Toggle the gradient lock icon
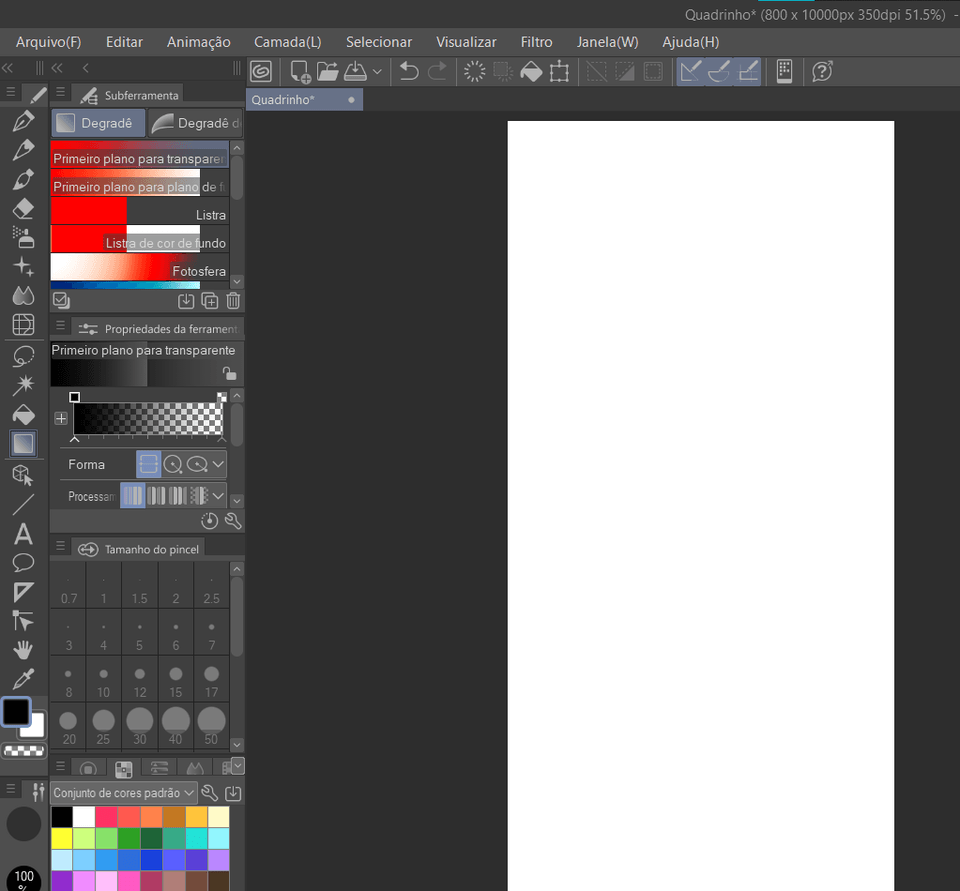This screenshot has width=960, height=891. coord(230,373)
